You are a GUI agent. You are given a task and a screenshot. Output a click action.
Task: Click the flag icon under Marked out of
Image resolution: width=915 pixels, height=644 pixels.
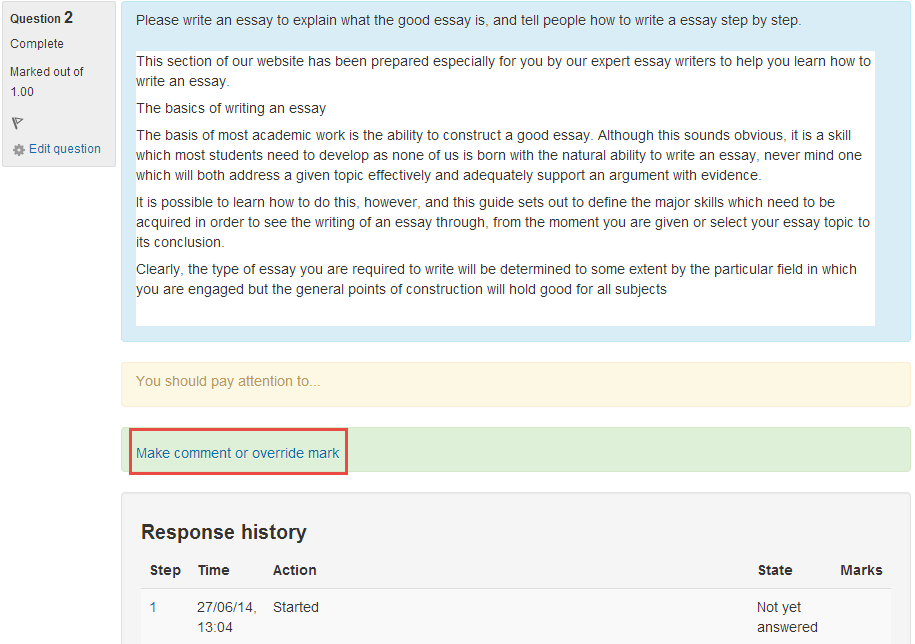[x=17, y=123]
